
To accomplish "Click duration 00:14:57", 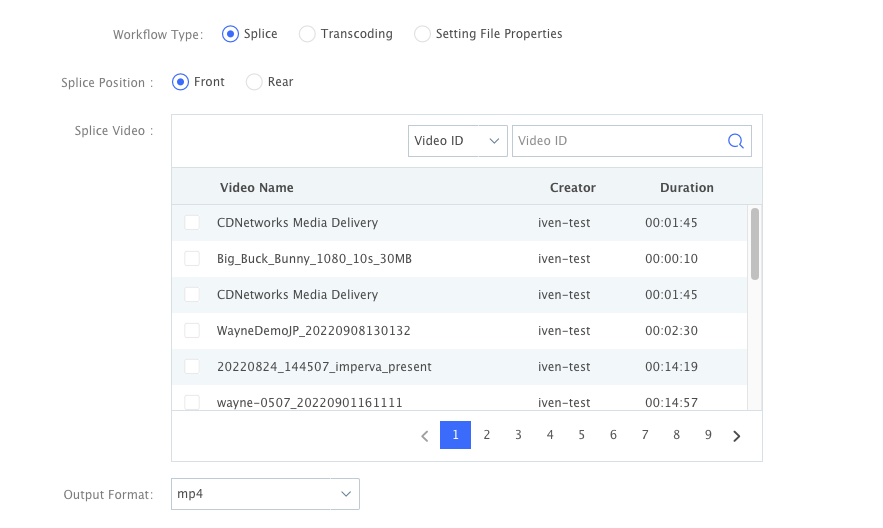I will tap(671, 403).
